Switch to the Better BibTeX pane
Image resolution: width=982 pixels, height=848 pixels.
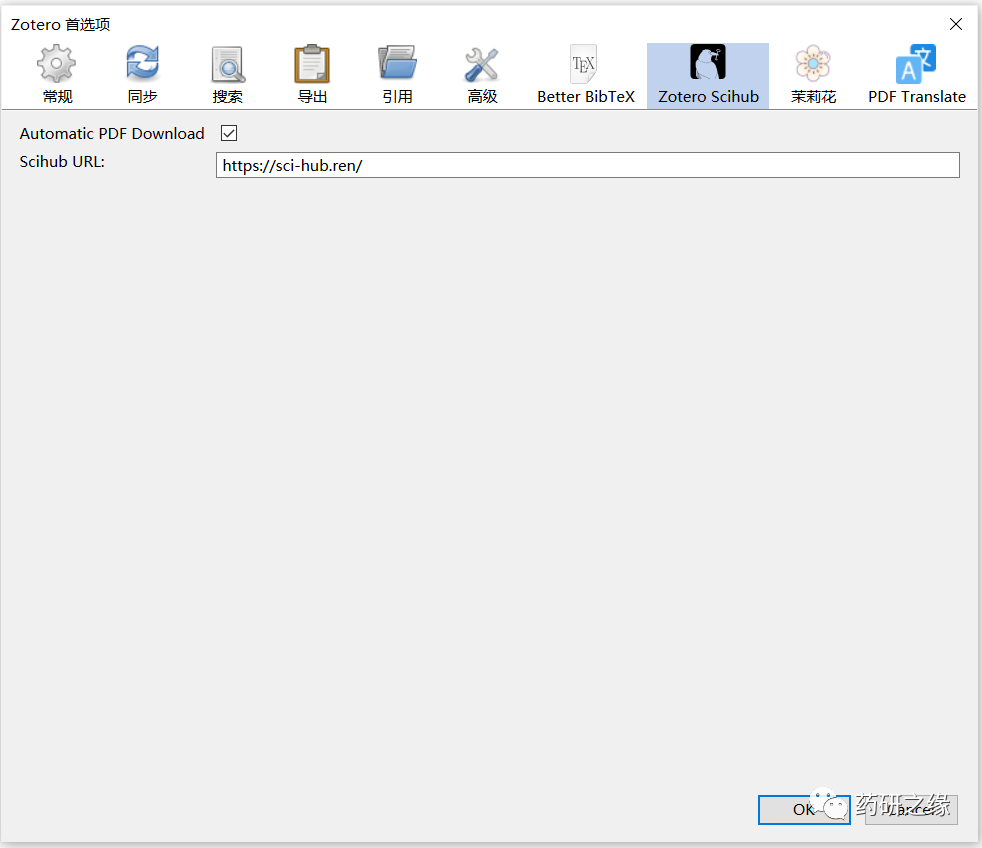click(586, 75)
